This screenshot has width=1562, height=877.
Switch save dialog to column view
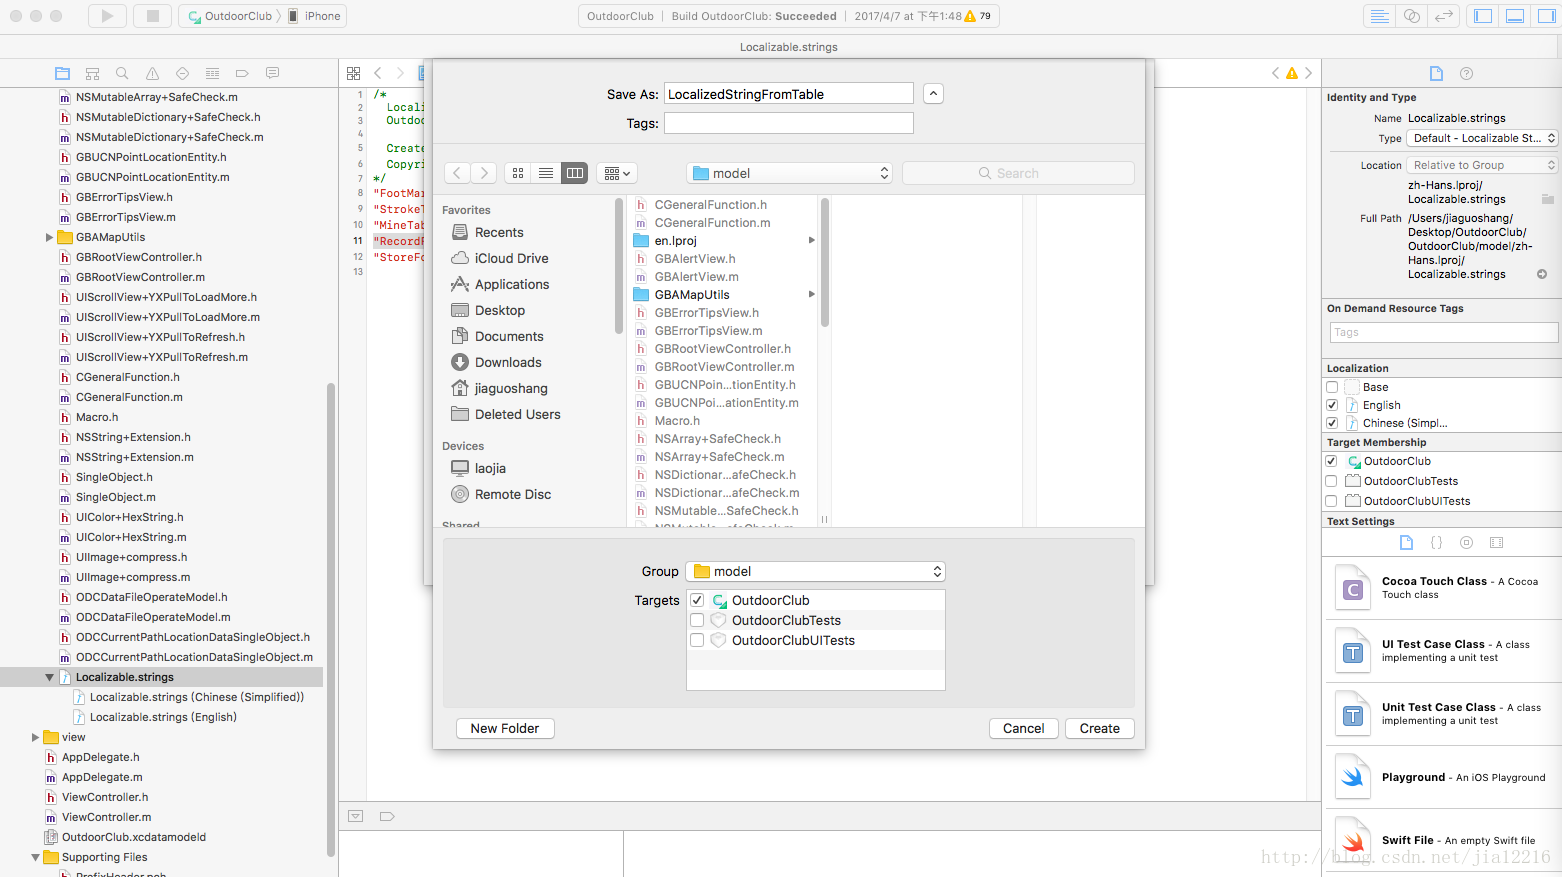pyautogui.click(x=575, y=173)
